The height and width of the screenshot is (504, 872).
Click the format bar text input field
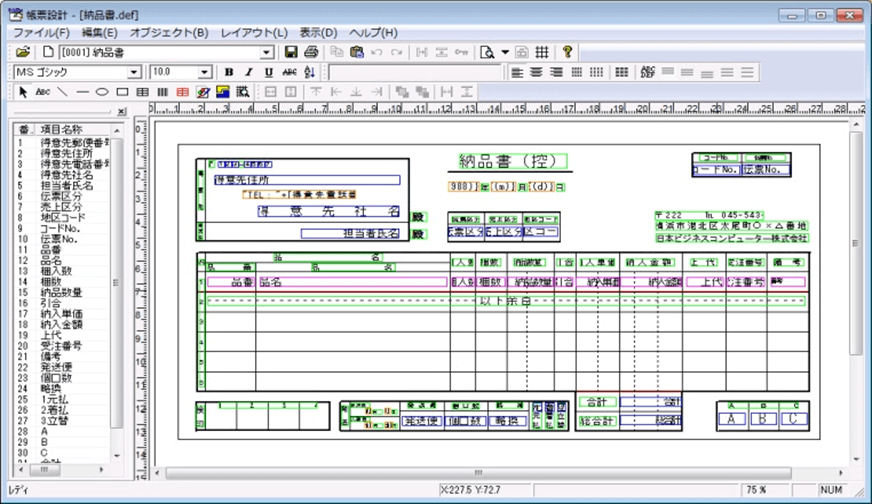414,72
